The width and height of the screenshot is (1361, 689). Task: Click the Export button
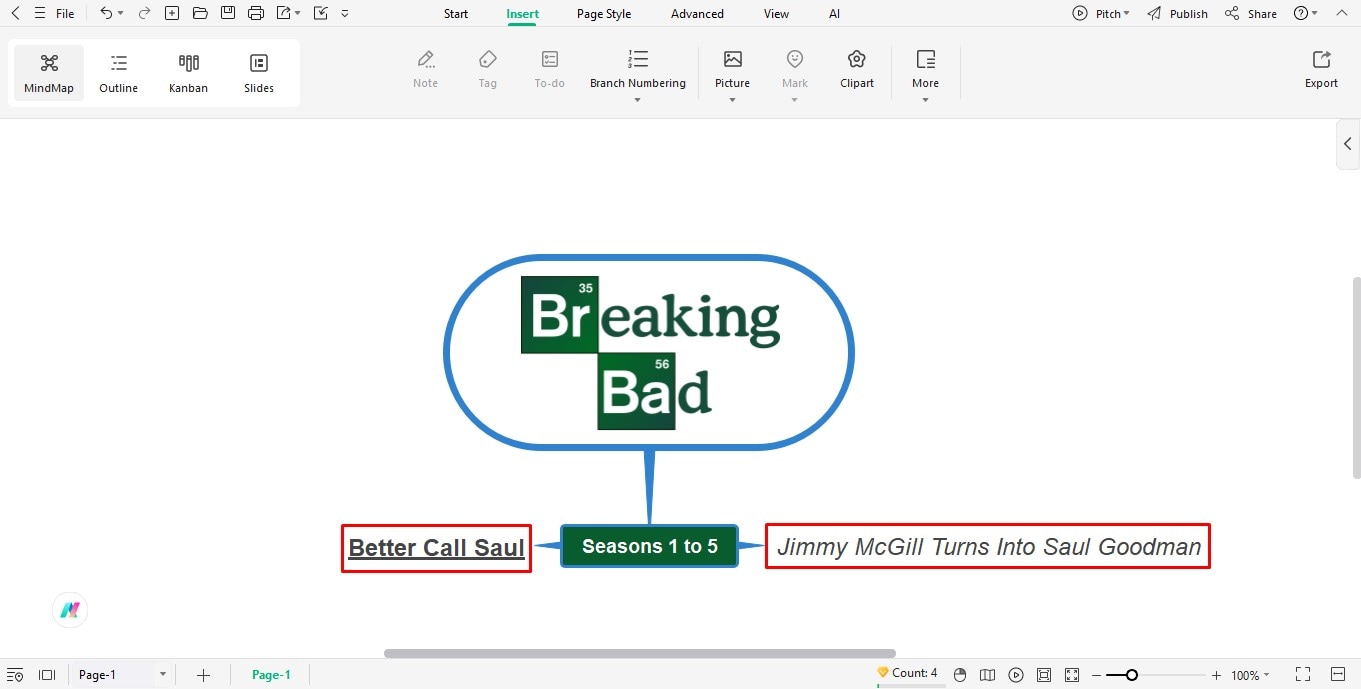(1321, 69)
